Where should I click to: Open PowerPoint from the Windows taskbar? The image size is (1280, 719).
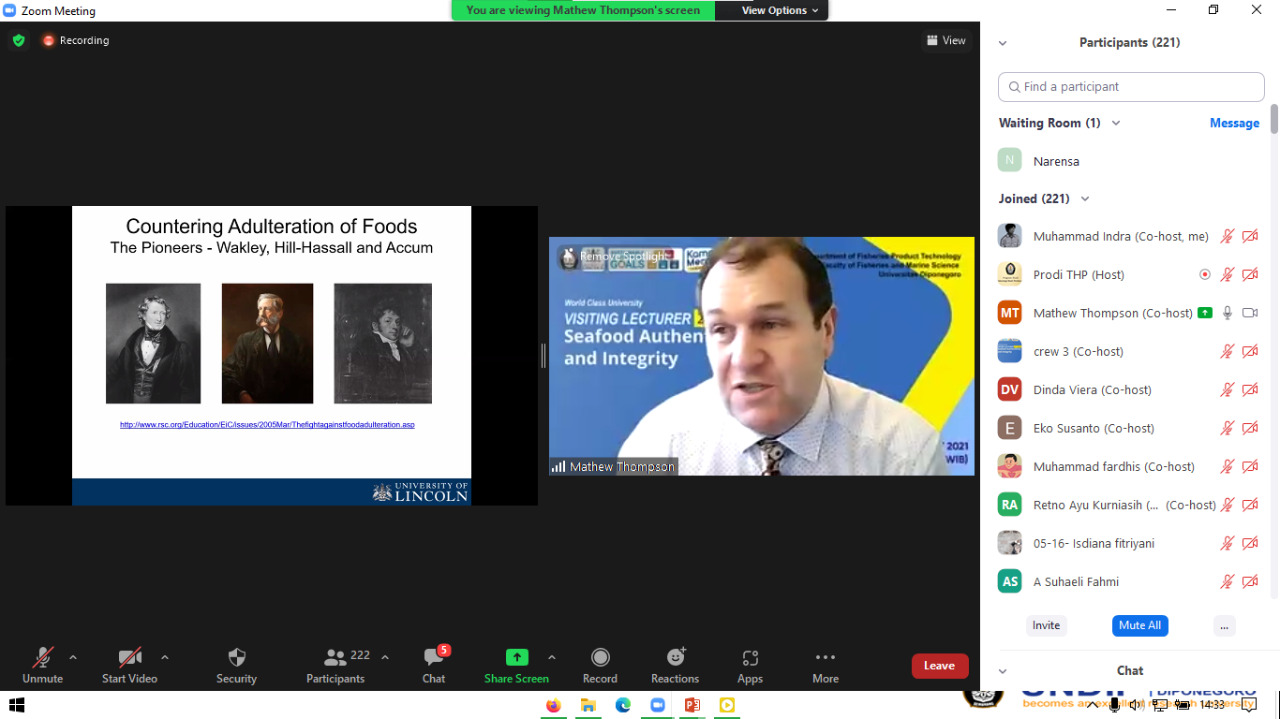pyautogui.click(x=691, y=705)
